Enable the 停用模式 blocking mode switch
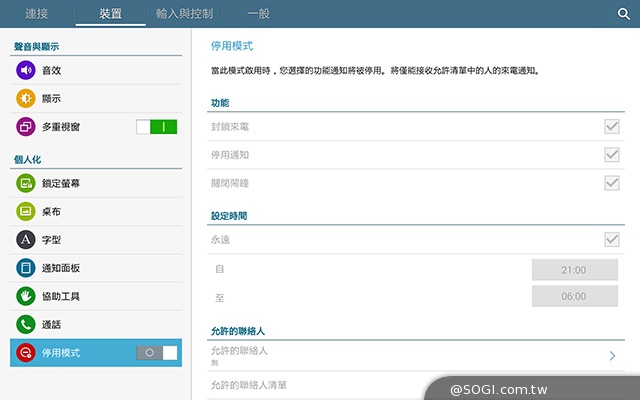This screenshot has width=640, height=400. [x=156, y=353]
